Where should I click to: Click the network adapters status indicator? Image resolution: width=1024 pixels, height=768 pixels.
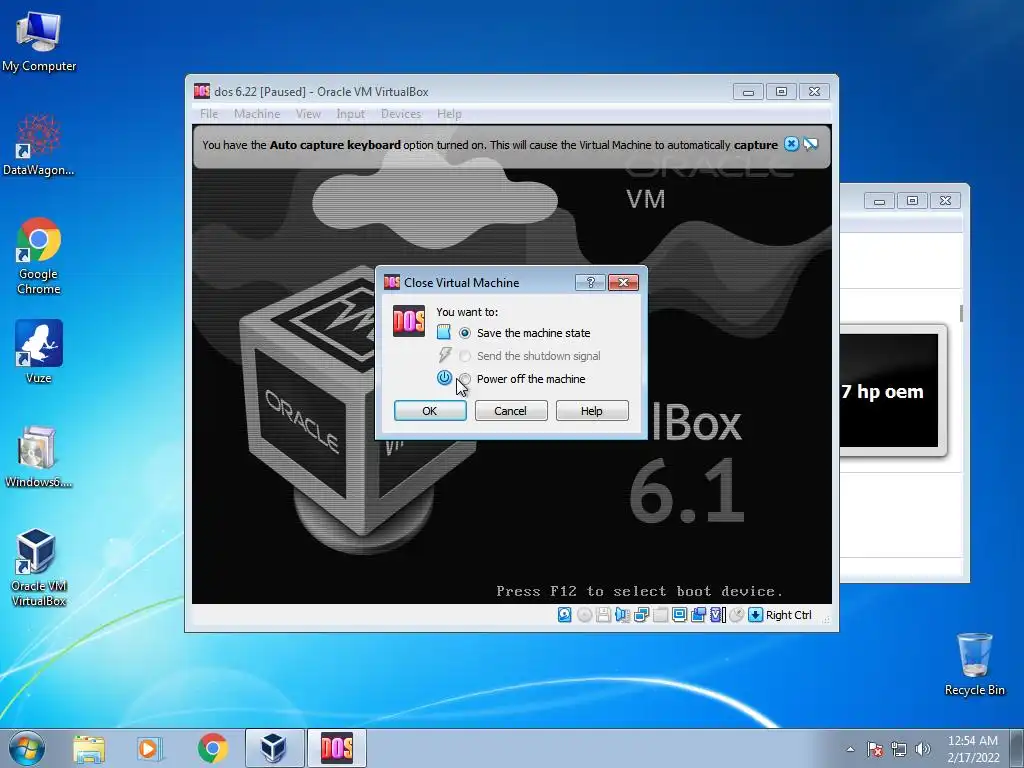pyautogui.click(x=641, y=615)
